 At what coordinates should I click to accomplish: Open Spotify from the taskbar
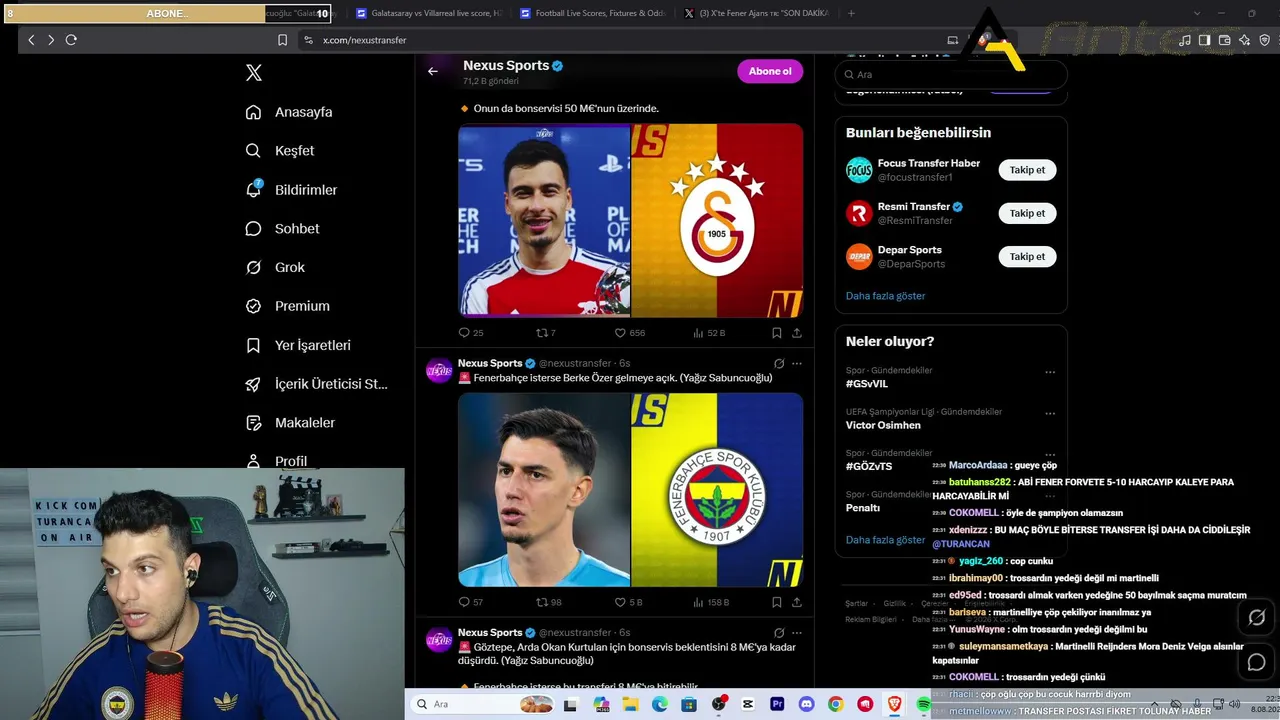924,704
